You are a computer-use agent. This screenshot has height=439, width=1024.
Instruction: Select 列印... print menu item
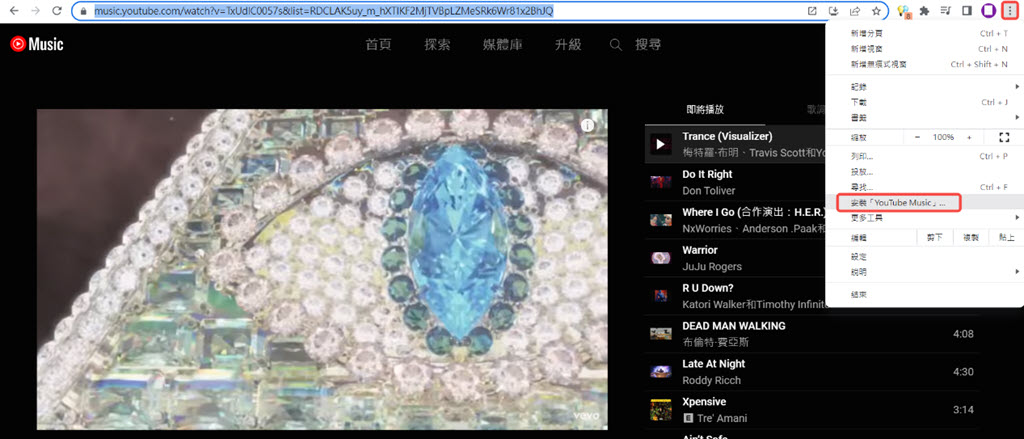(x=923, y=157)
